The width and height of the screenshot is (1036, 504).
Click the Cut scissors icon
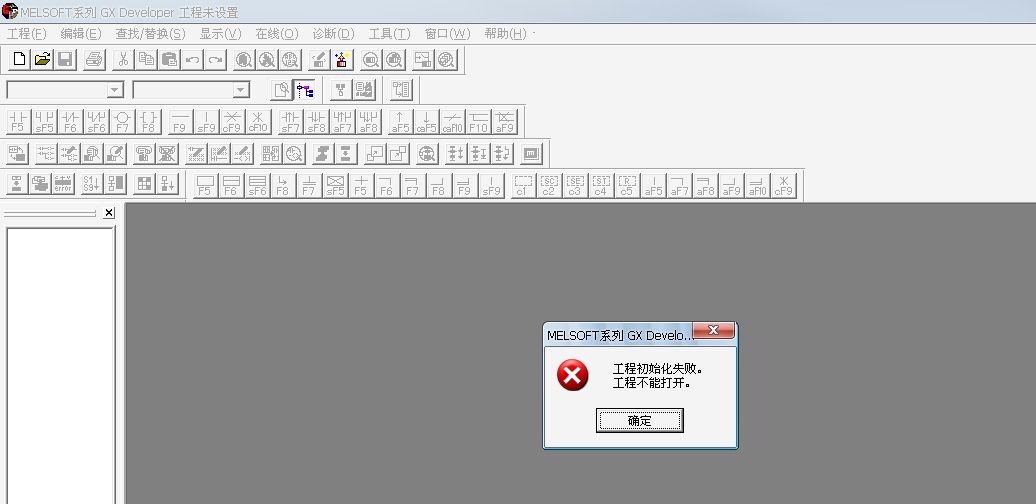click(123, 60)
